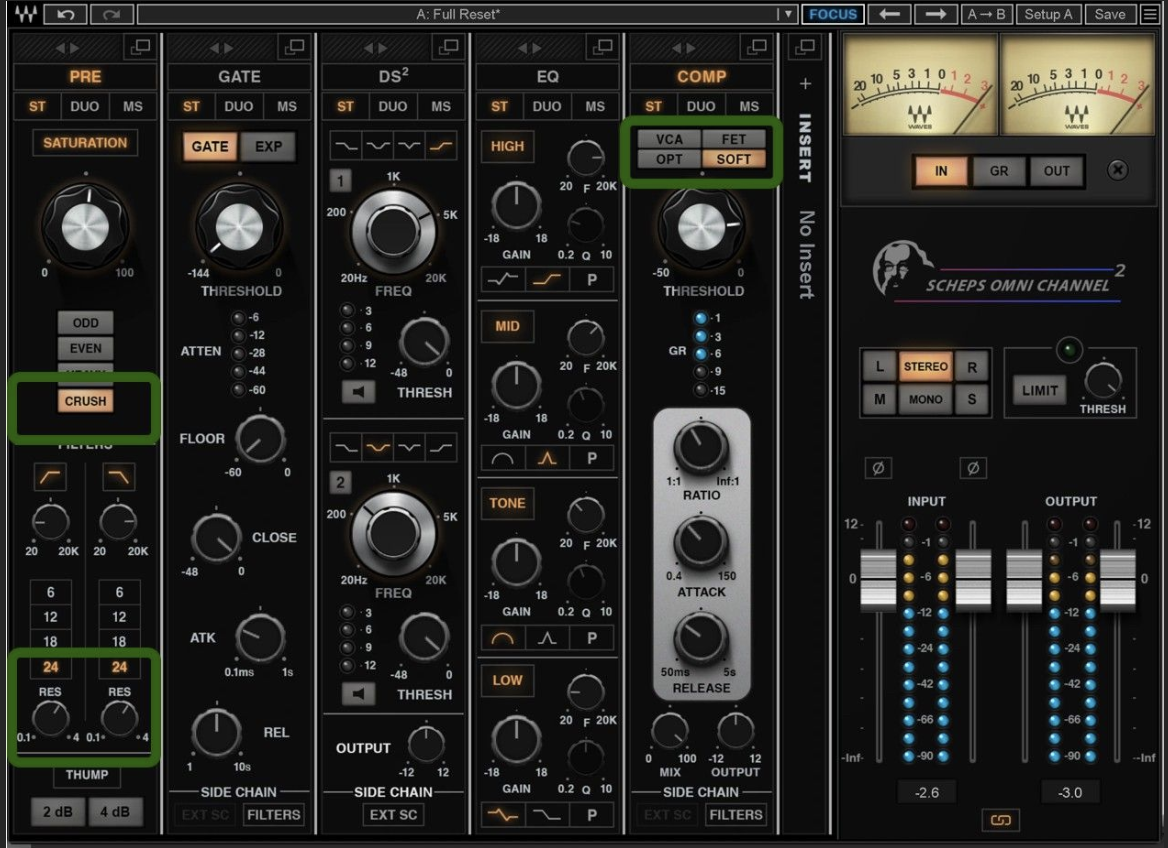Select the OPT compressor type
1168x848 pixels.
coord(669,159)
